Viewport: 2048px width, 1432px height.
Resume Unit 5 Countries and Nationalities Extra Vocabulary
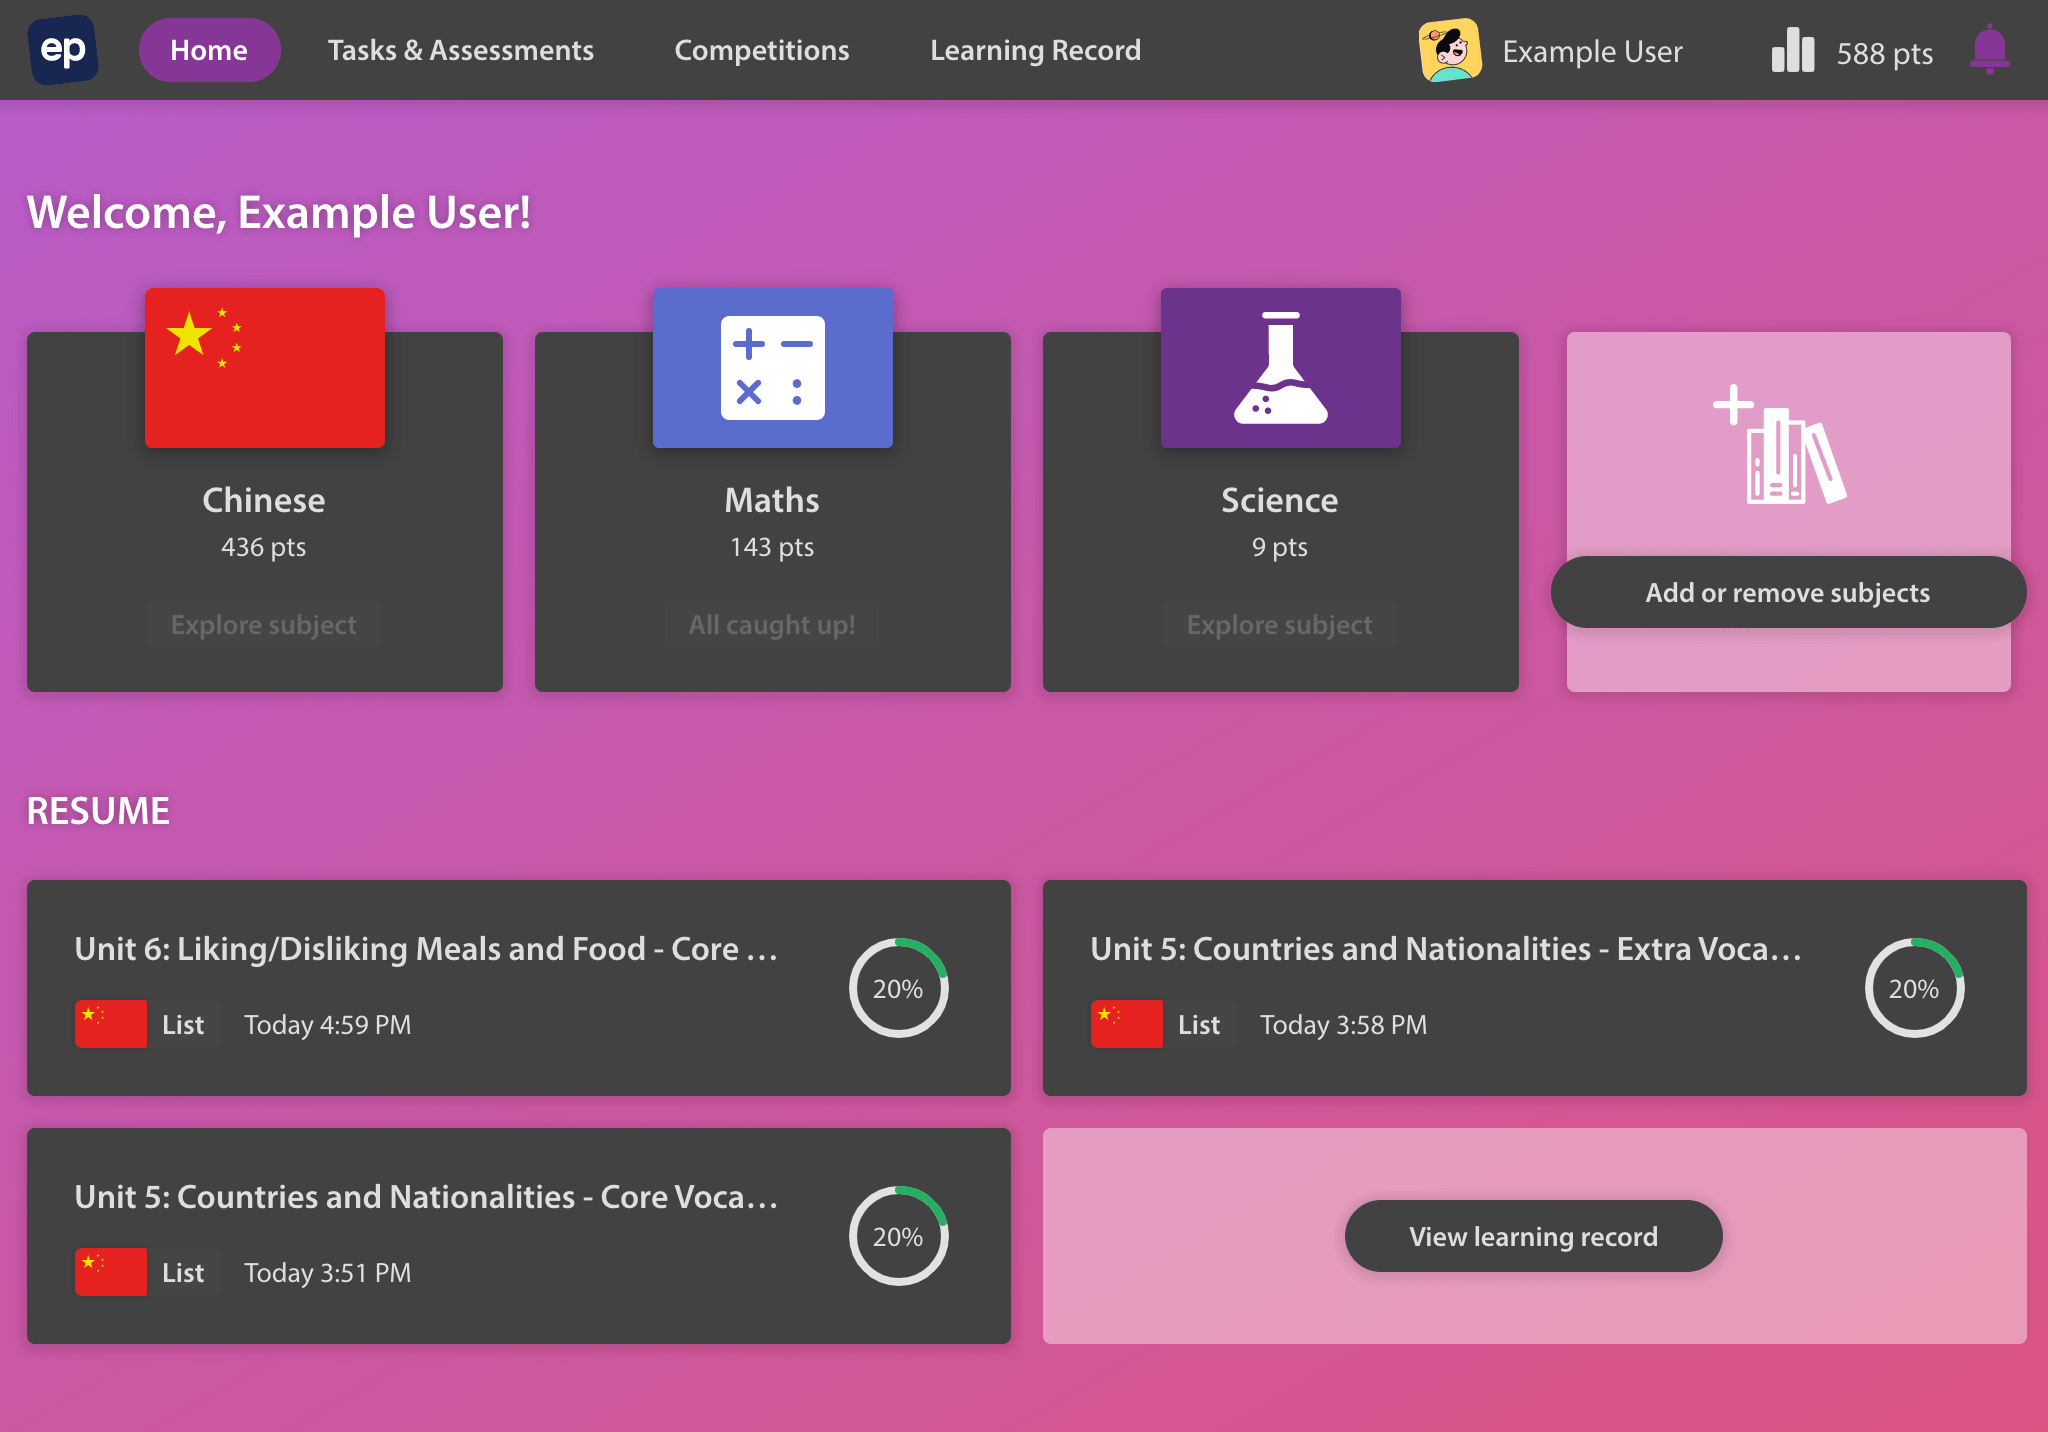(x=1535, y=988)
